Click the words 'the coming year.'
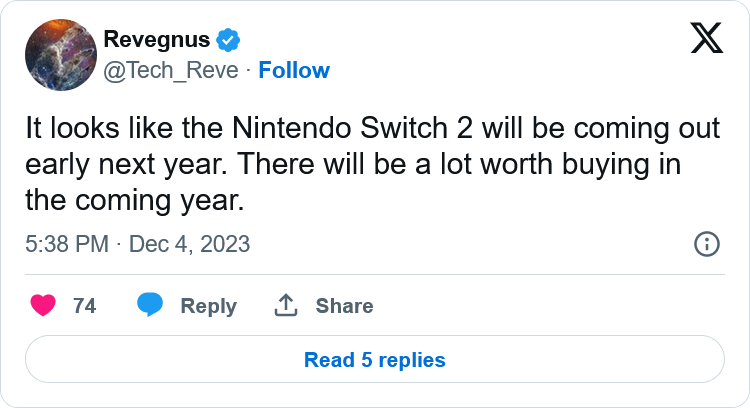Image resolution: width=750 pixels, height=408 pixels. point(135,200)
